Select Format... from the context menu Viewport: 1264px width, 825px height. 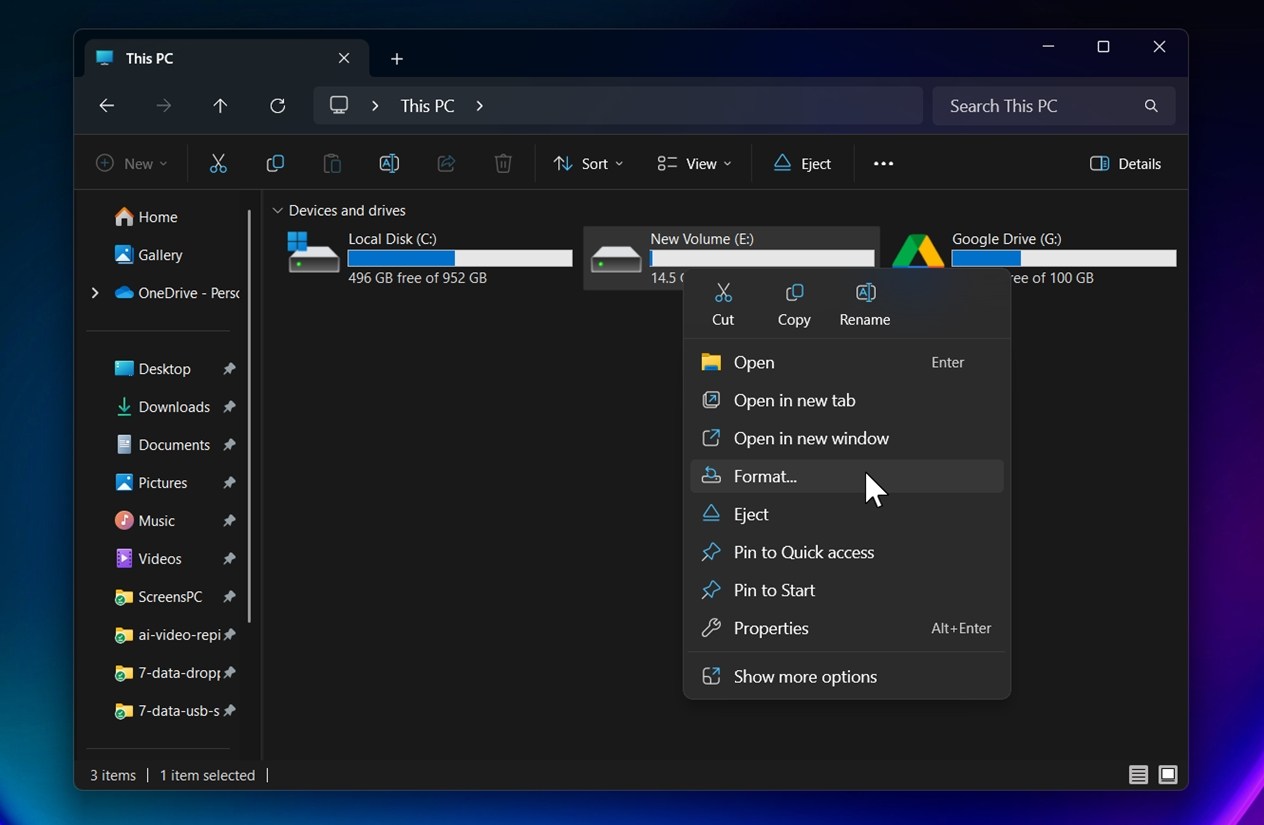[765, 477]
